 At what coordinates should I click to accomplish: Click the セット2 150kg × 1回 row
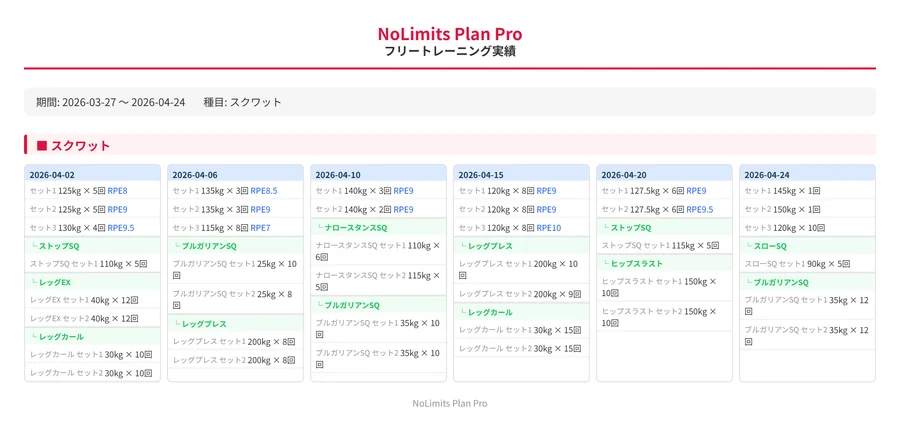click(807, 209)
